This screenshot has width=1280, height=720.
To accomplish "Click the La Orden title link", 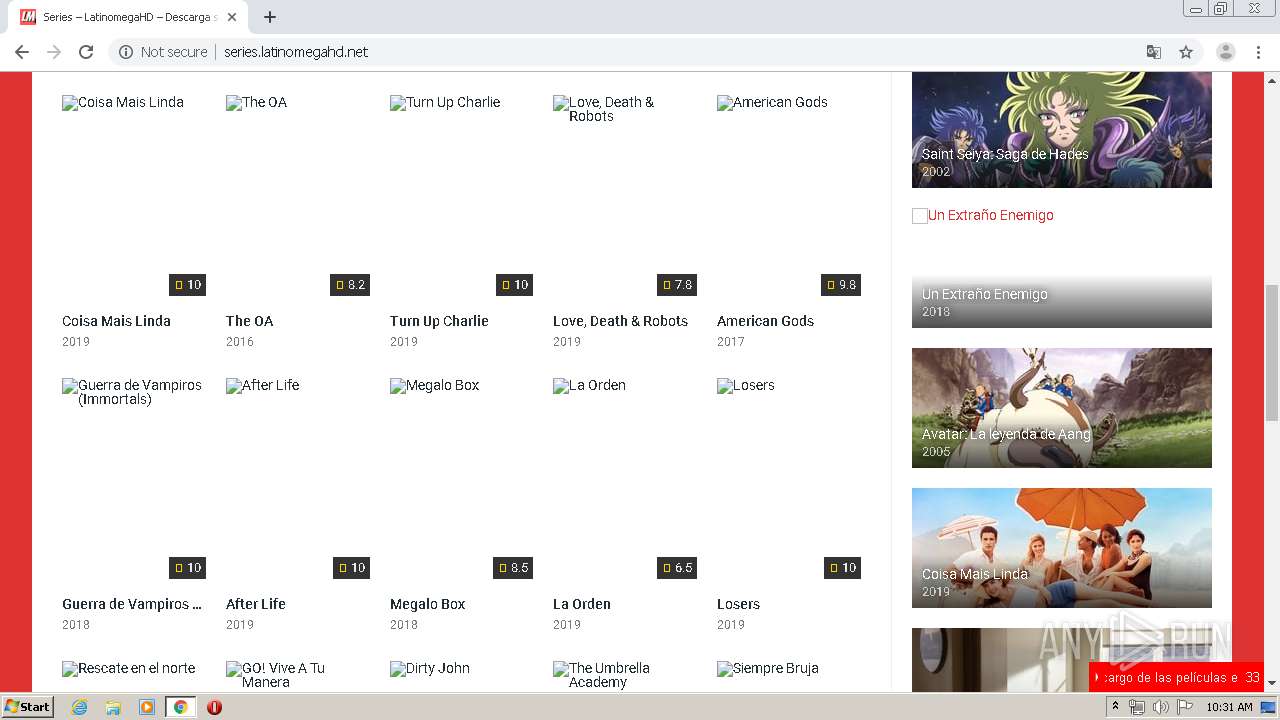I will pos(582,604).
